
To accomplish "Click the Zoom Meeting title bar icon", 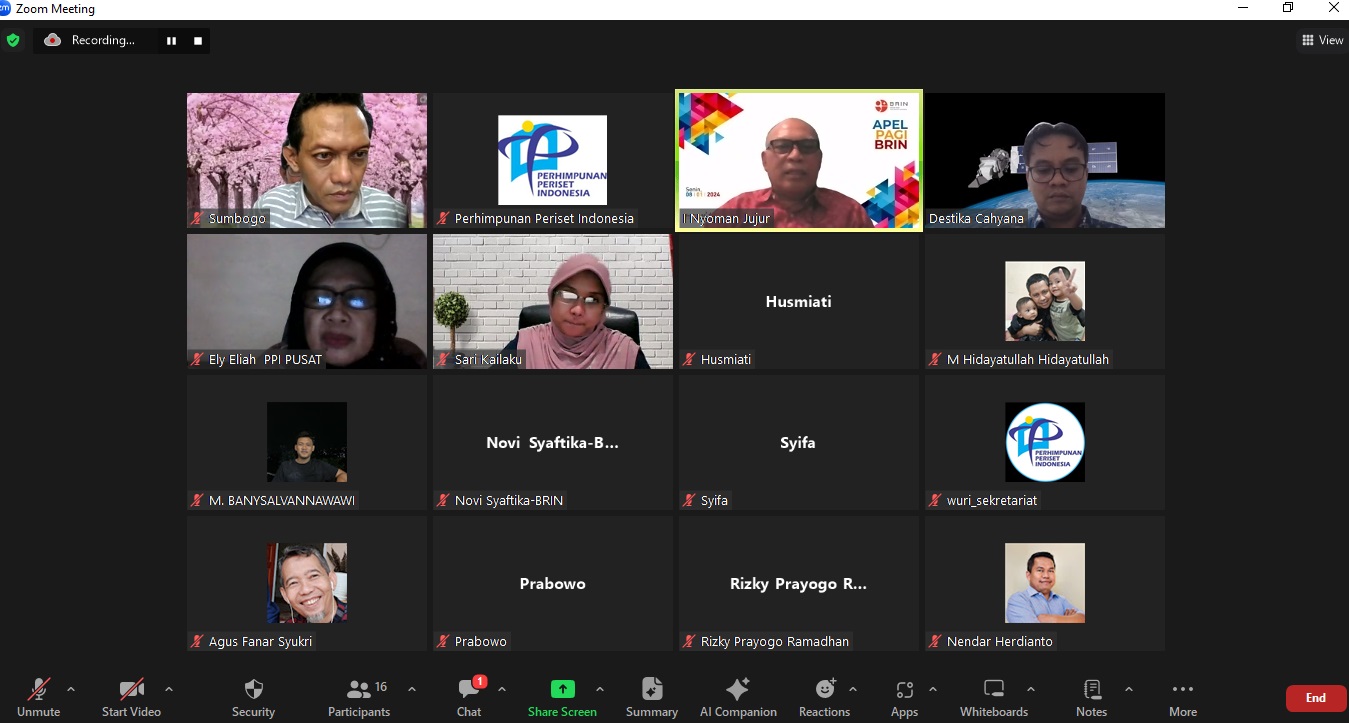I will click(x=4, y=8).
